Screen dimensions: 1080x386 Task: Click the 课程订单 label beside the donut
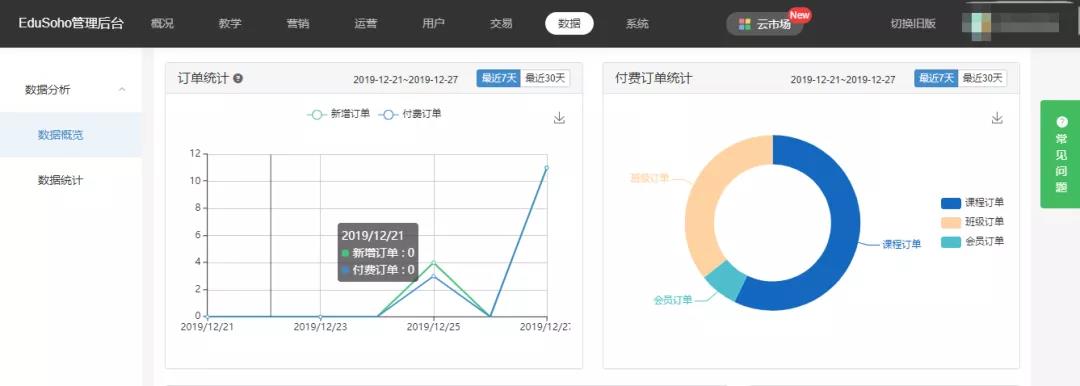click(x=902, y=244)
